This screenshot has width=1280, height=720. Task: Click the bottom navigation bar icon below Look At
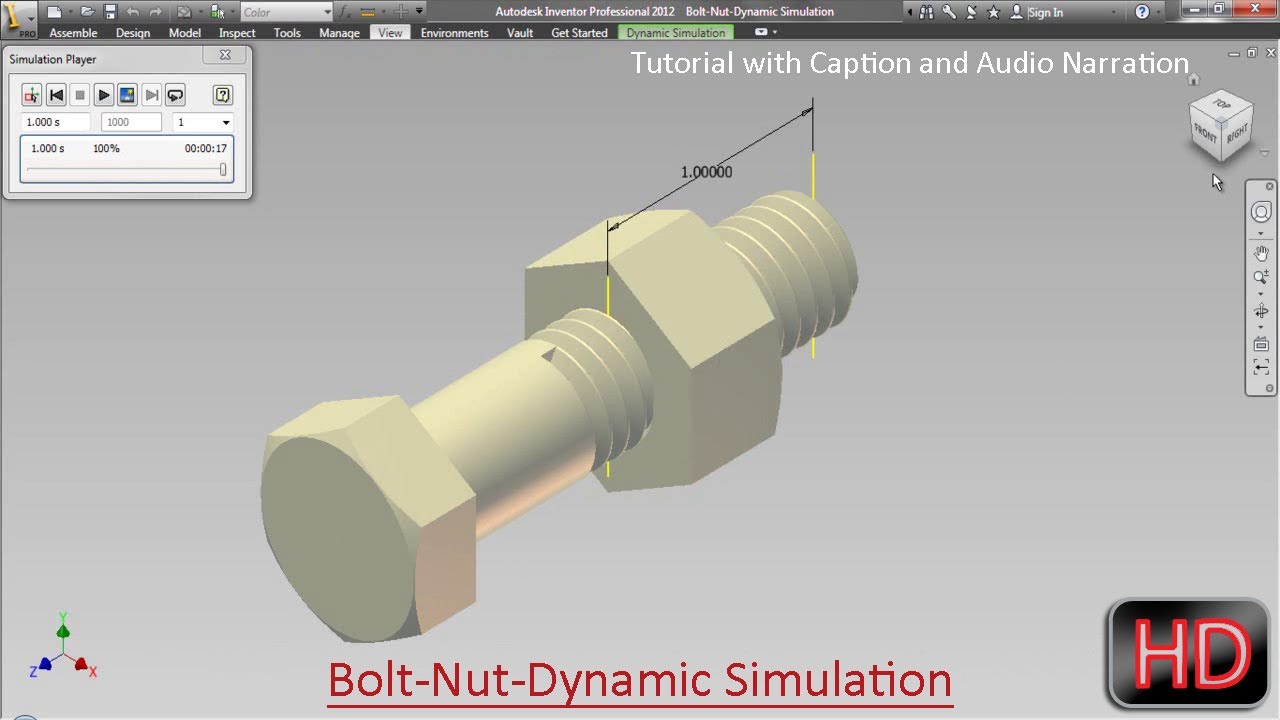click(x=1261, y=367)
